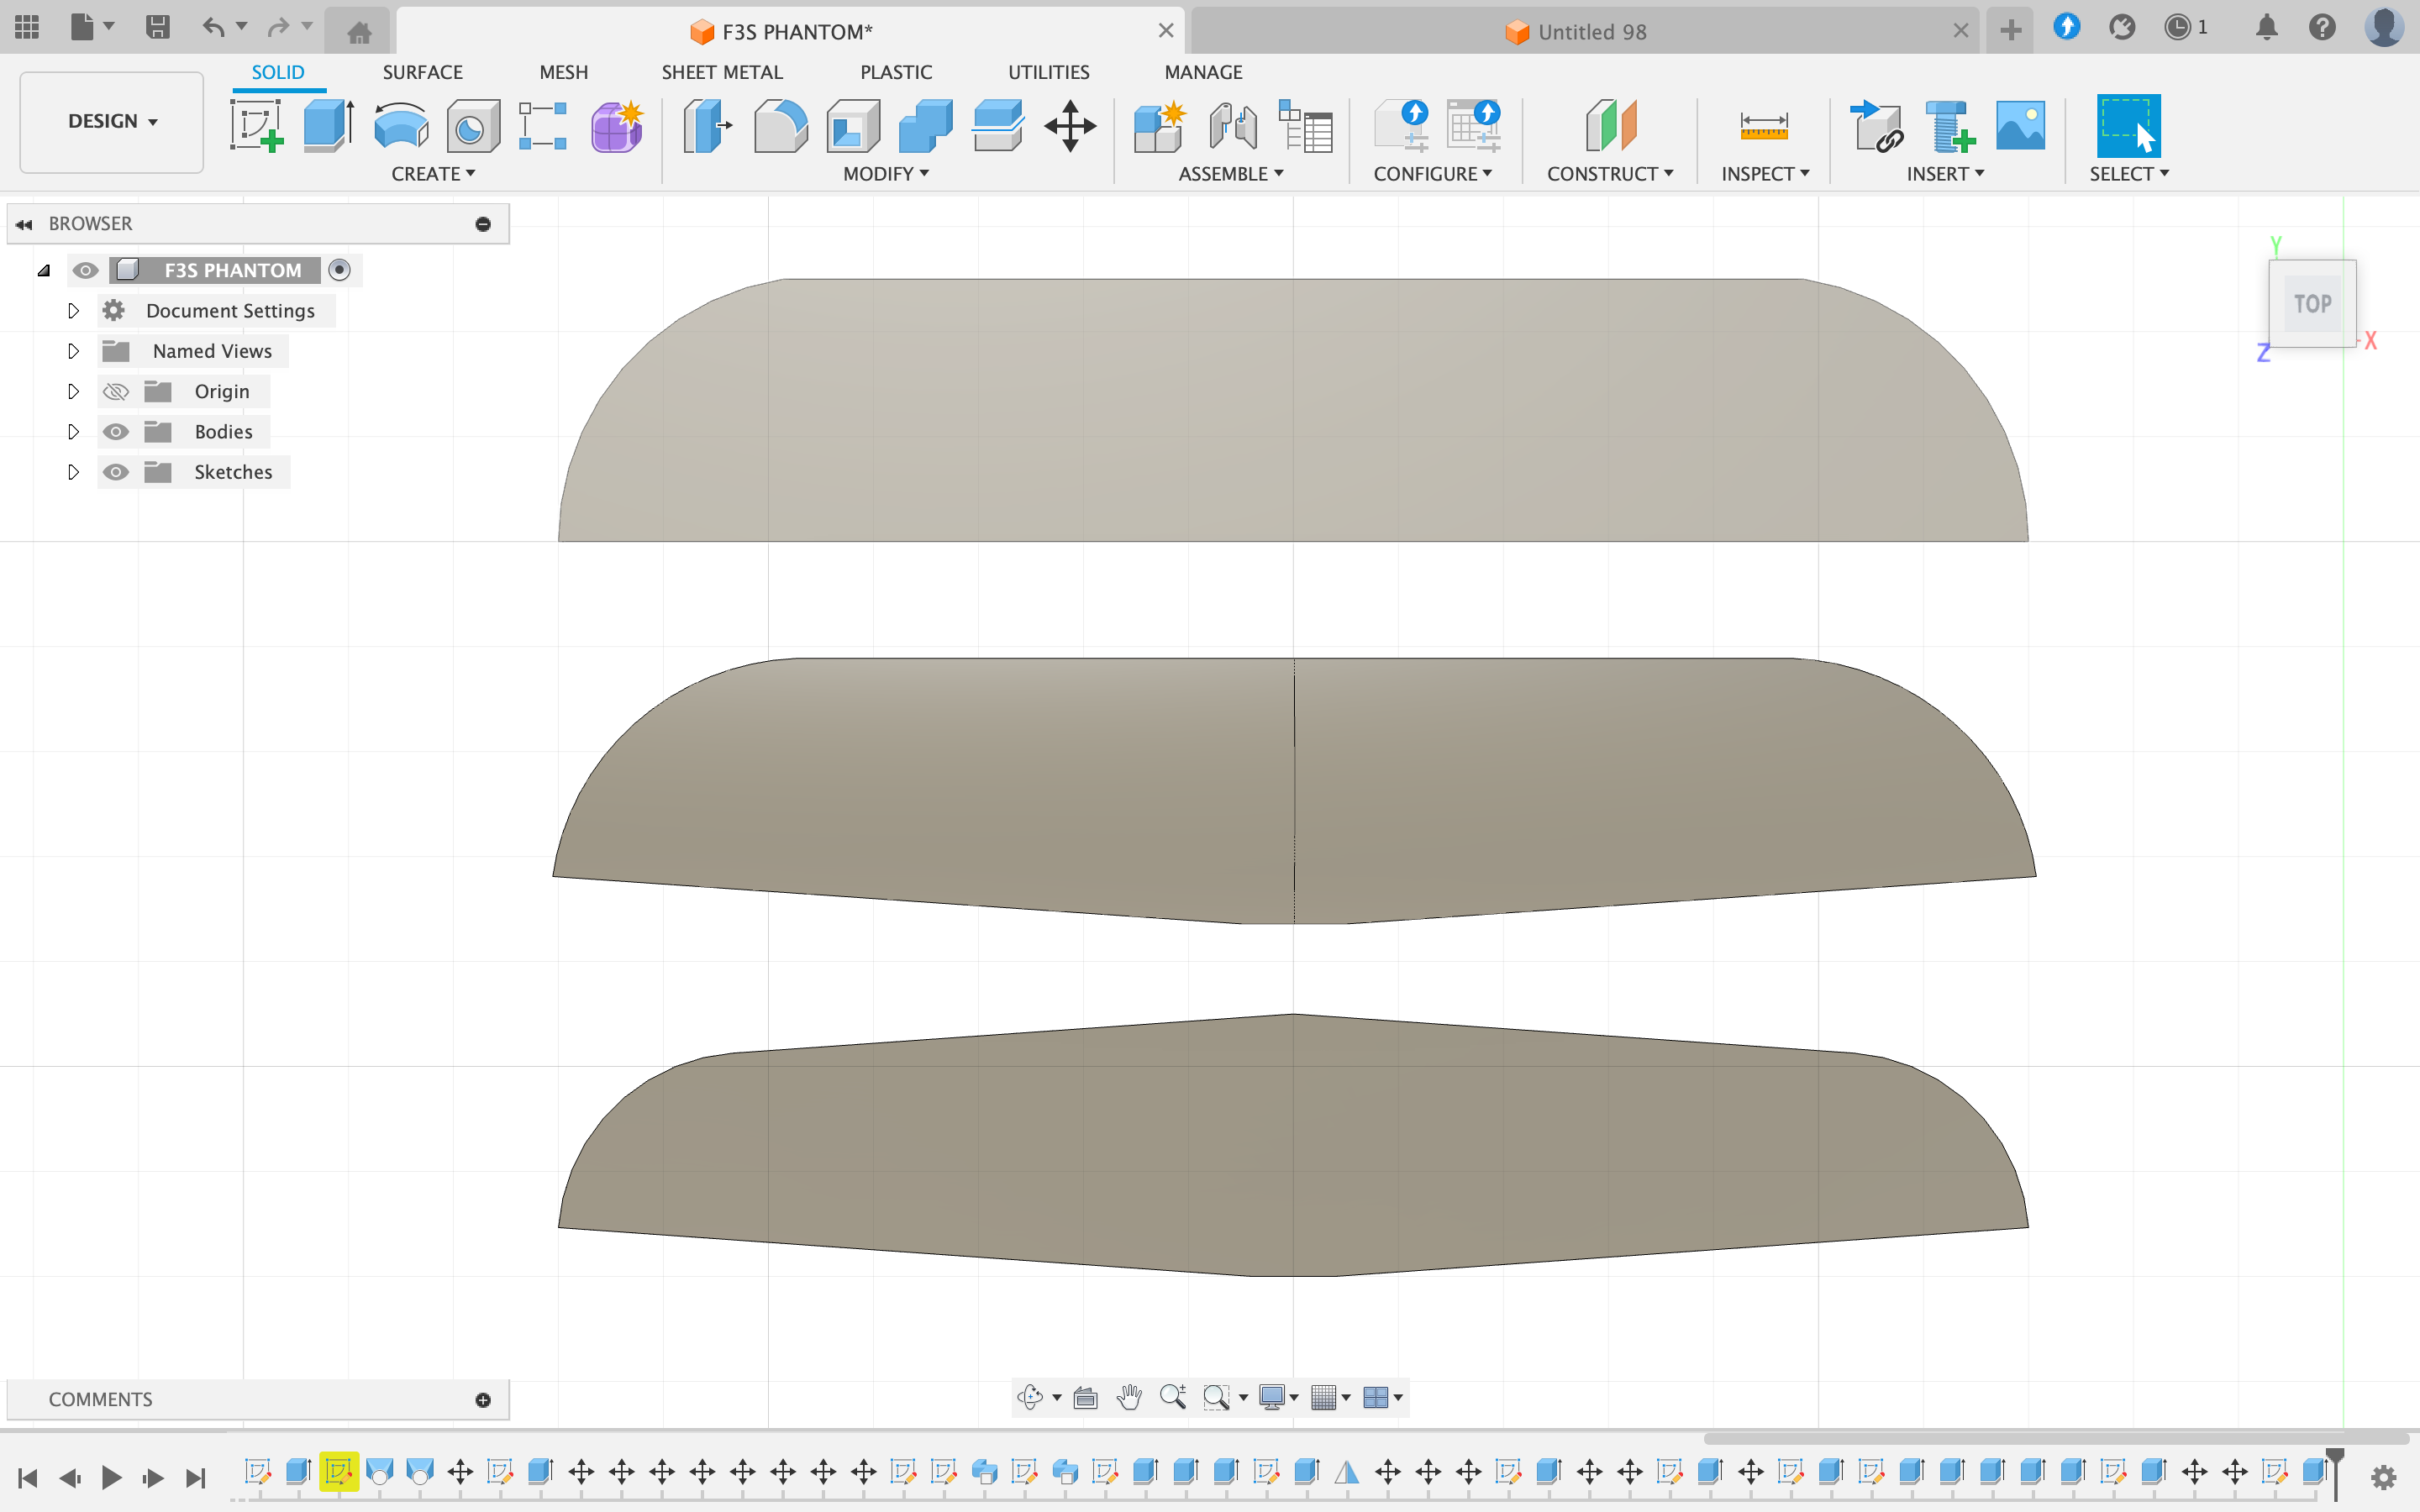Viewport: 2420px width, 1512px height.
Task: Click TOP on the ViewCube
Action: tap(2312, 303)
